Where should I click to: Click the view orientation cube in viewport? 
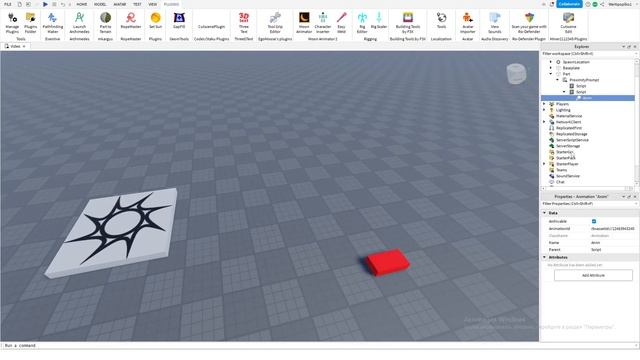coord(516,74)
